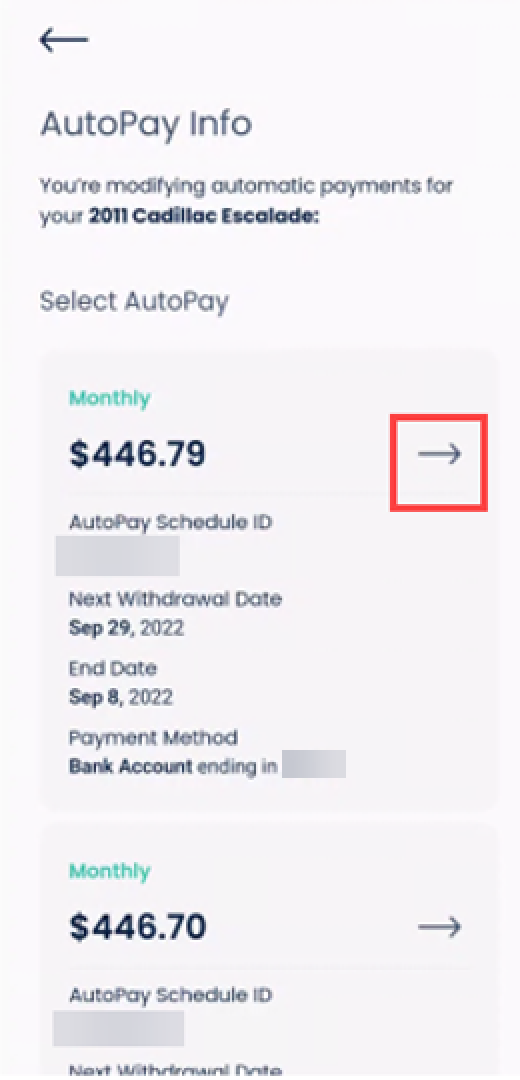Select the $446.79 monthly amount

pos(137,455)
